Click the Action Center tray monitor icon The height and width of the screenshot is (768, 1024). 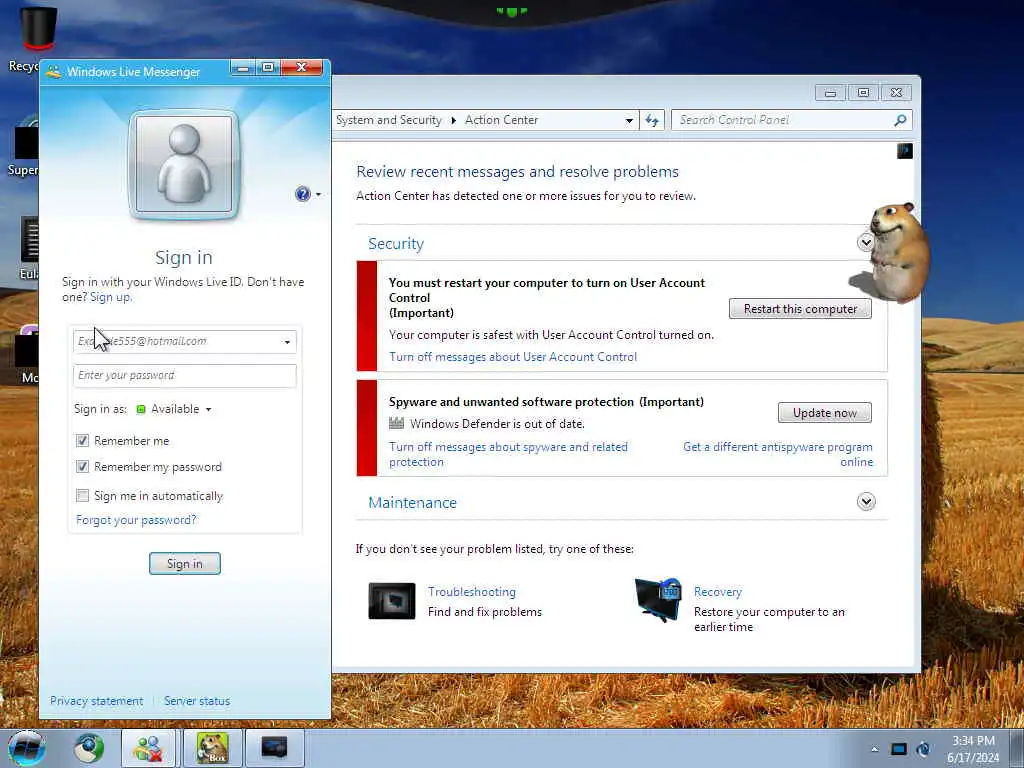(x=899, y=750)
